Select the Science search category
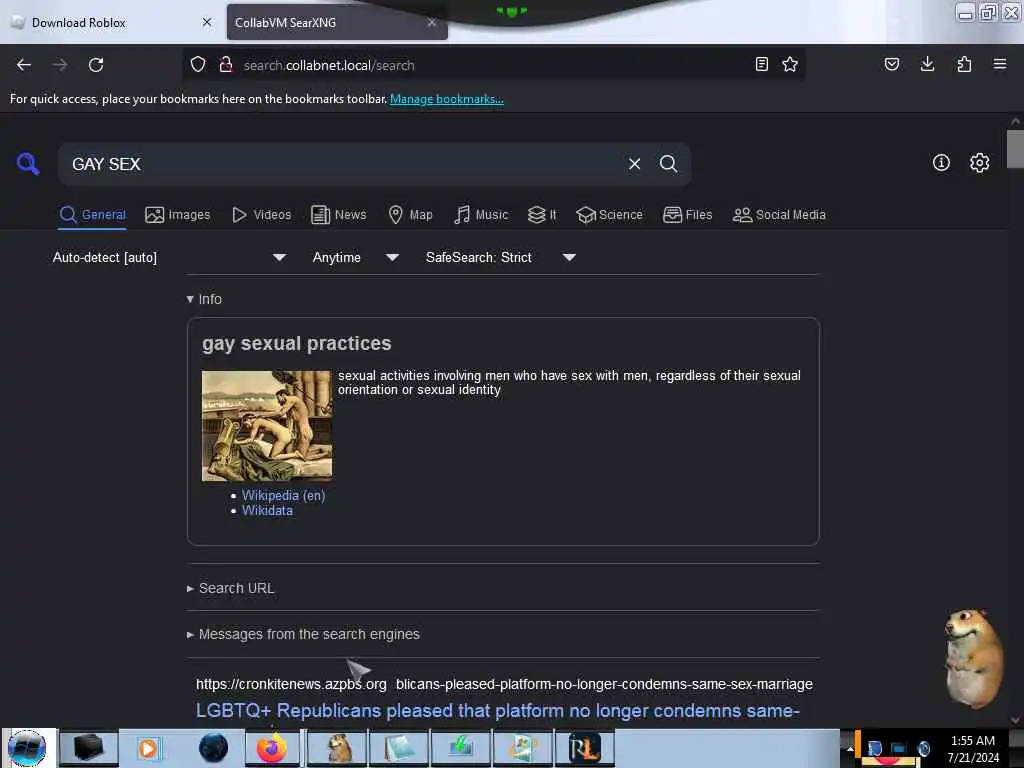 (x=610, y=215)
